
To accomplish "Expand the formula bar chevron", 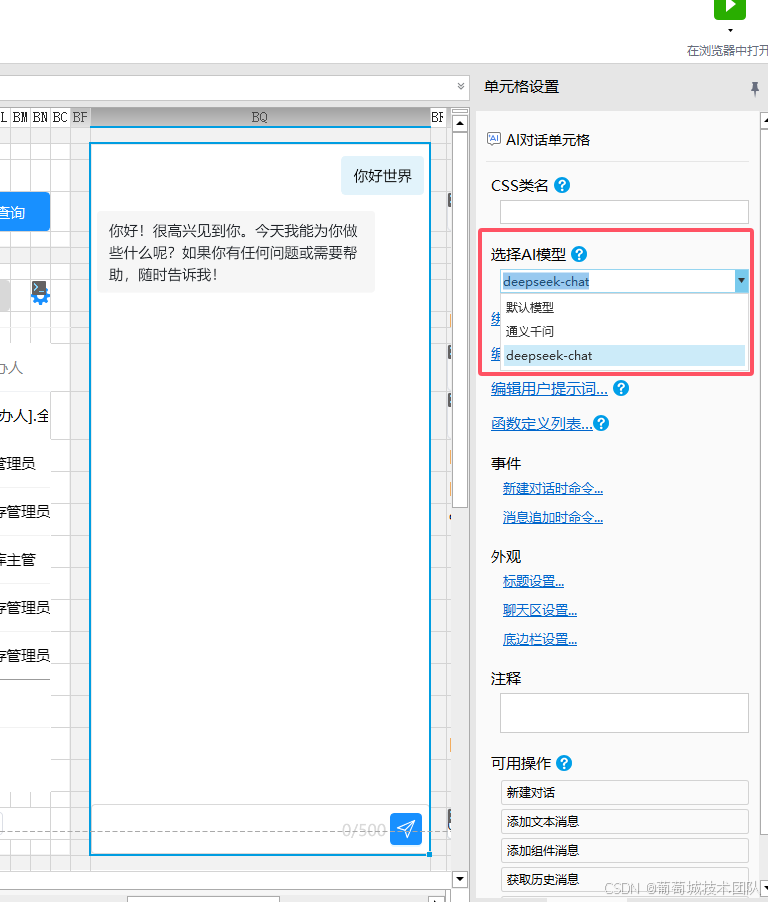I will click(461, 87).
